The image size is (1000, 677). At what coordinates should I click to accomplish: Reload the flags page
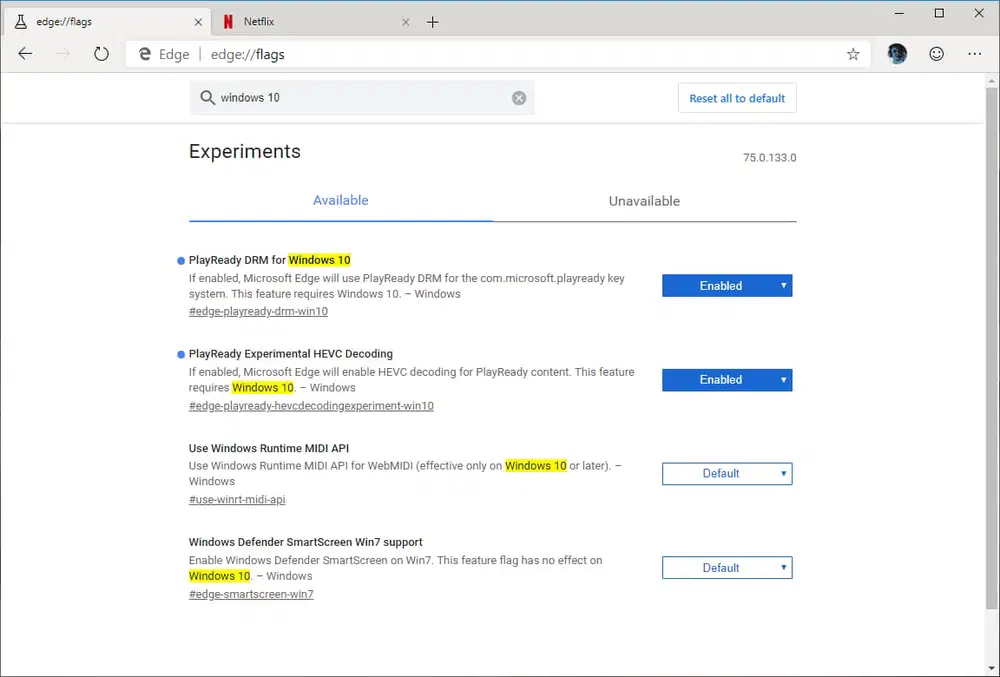pyautogui.click(x=100, y=54)
